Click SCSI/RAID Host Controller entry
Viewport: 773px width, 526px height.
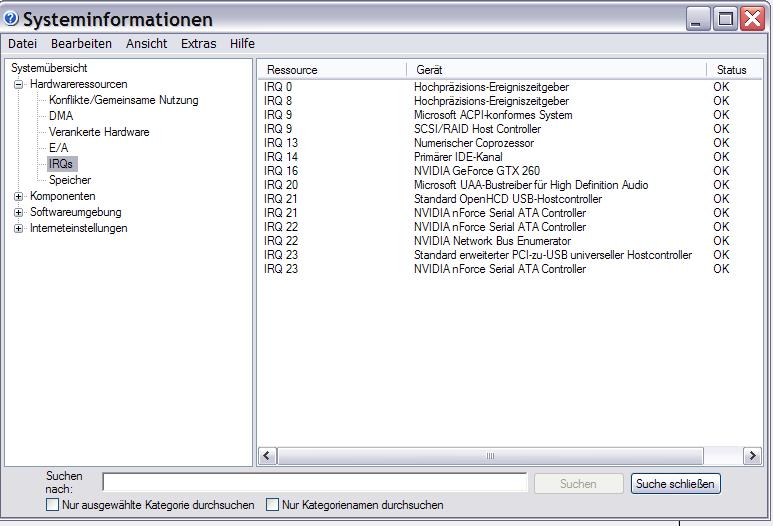pos(477,129)
